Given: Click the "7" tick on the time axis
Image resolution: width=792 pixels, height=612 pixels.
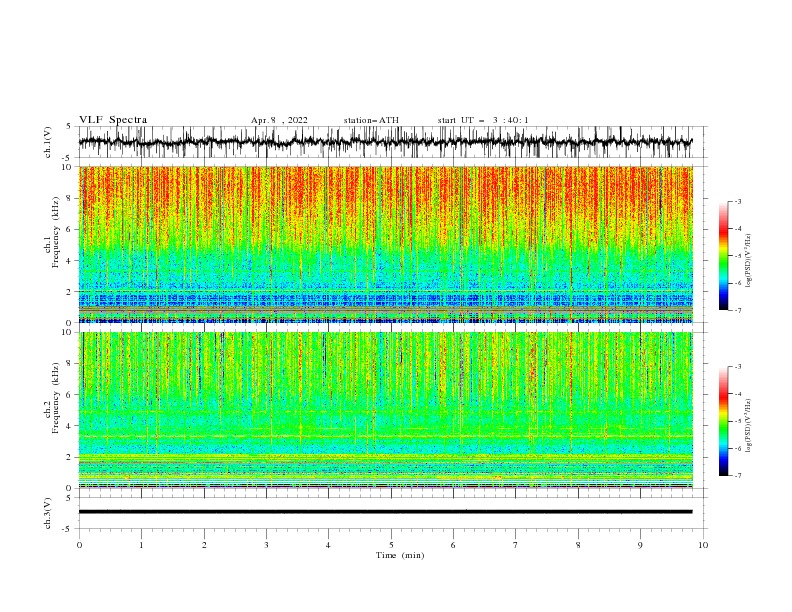Looking at the screenshot, I should point(516,545).
